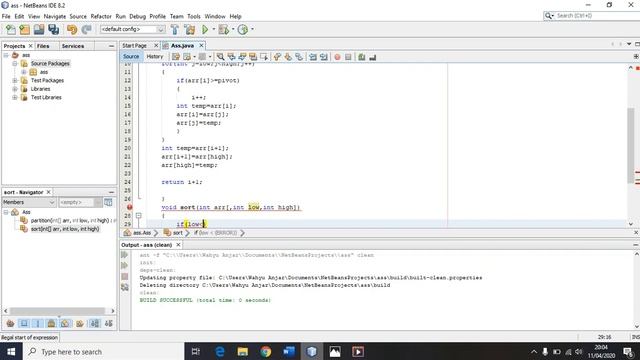This screenshot has height=360, width=640.
Task: Open the Profile Project dropdown arrow
Action: tap(252, 29)
